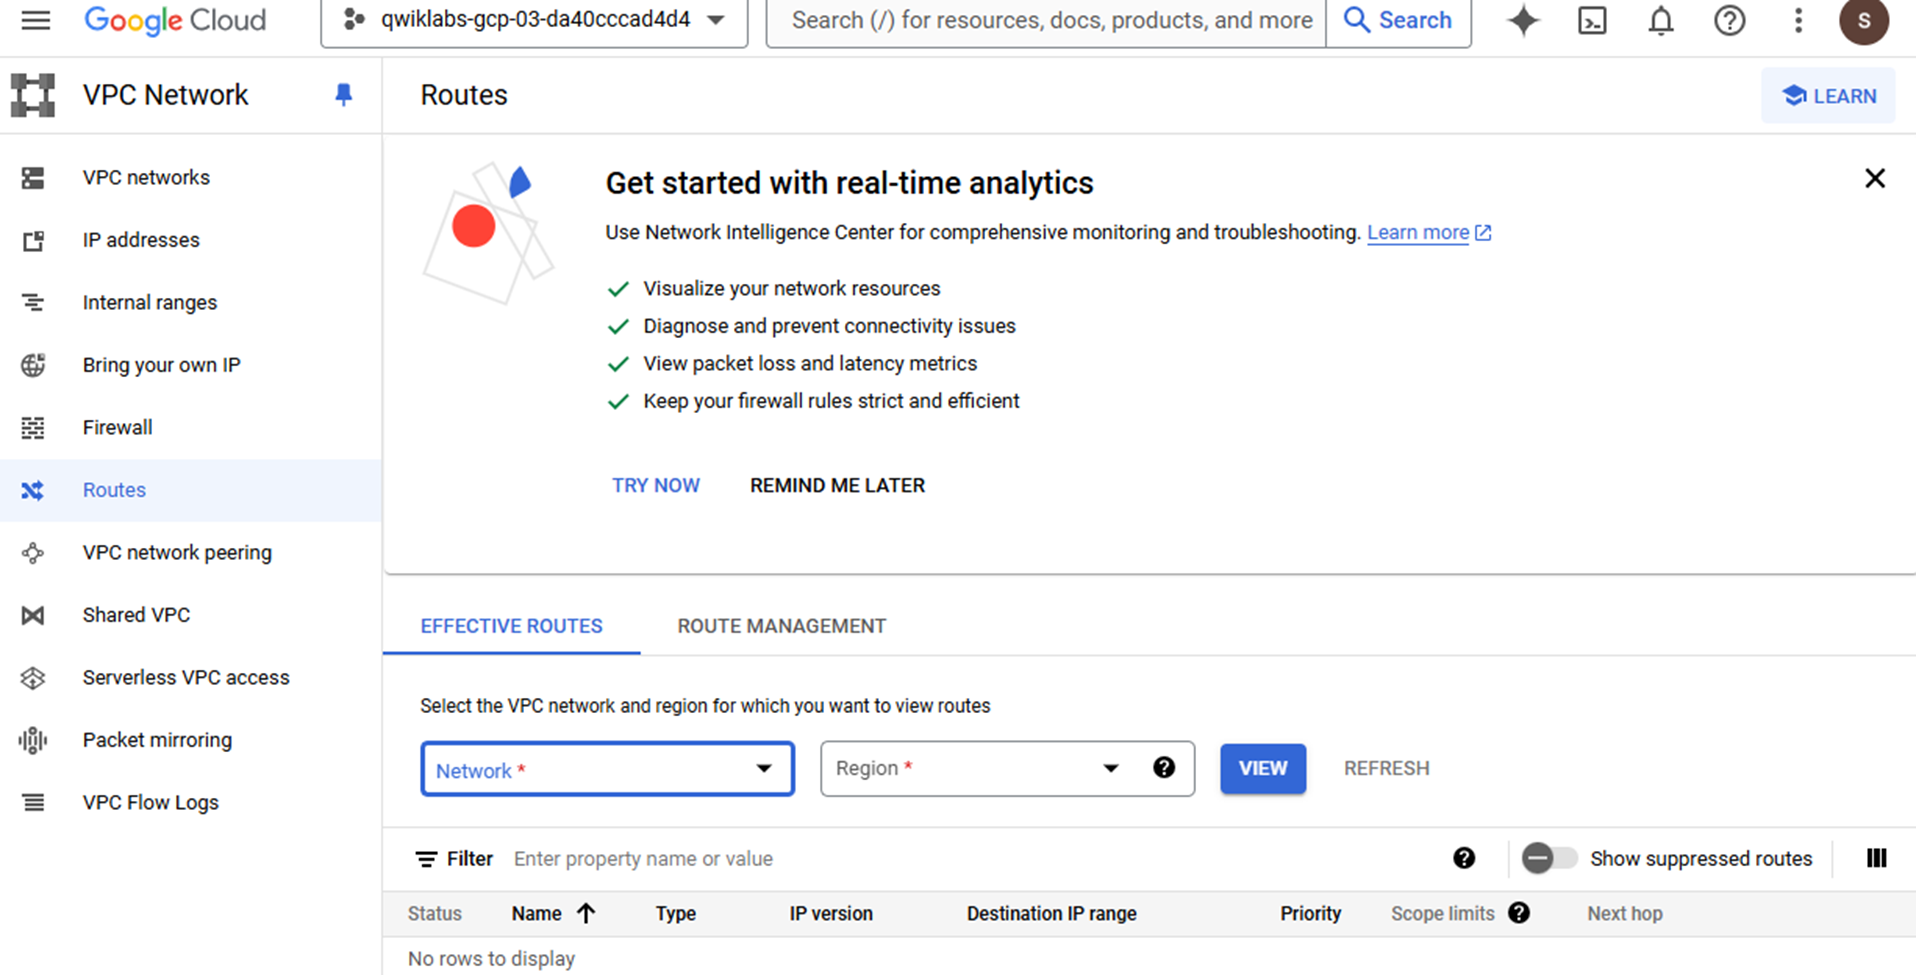Click the Firewall sidebar icon
1916x975 pixels.
[x=33, y=428]
